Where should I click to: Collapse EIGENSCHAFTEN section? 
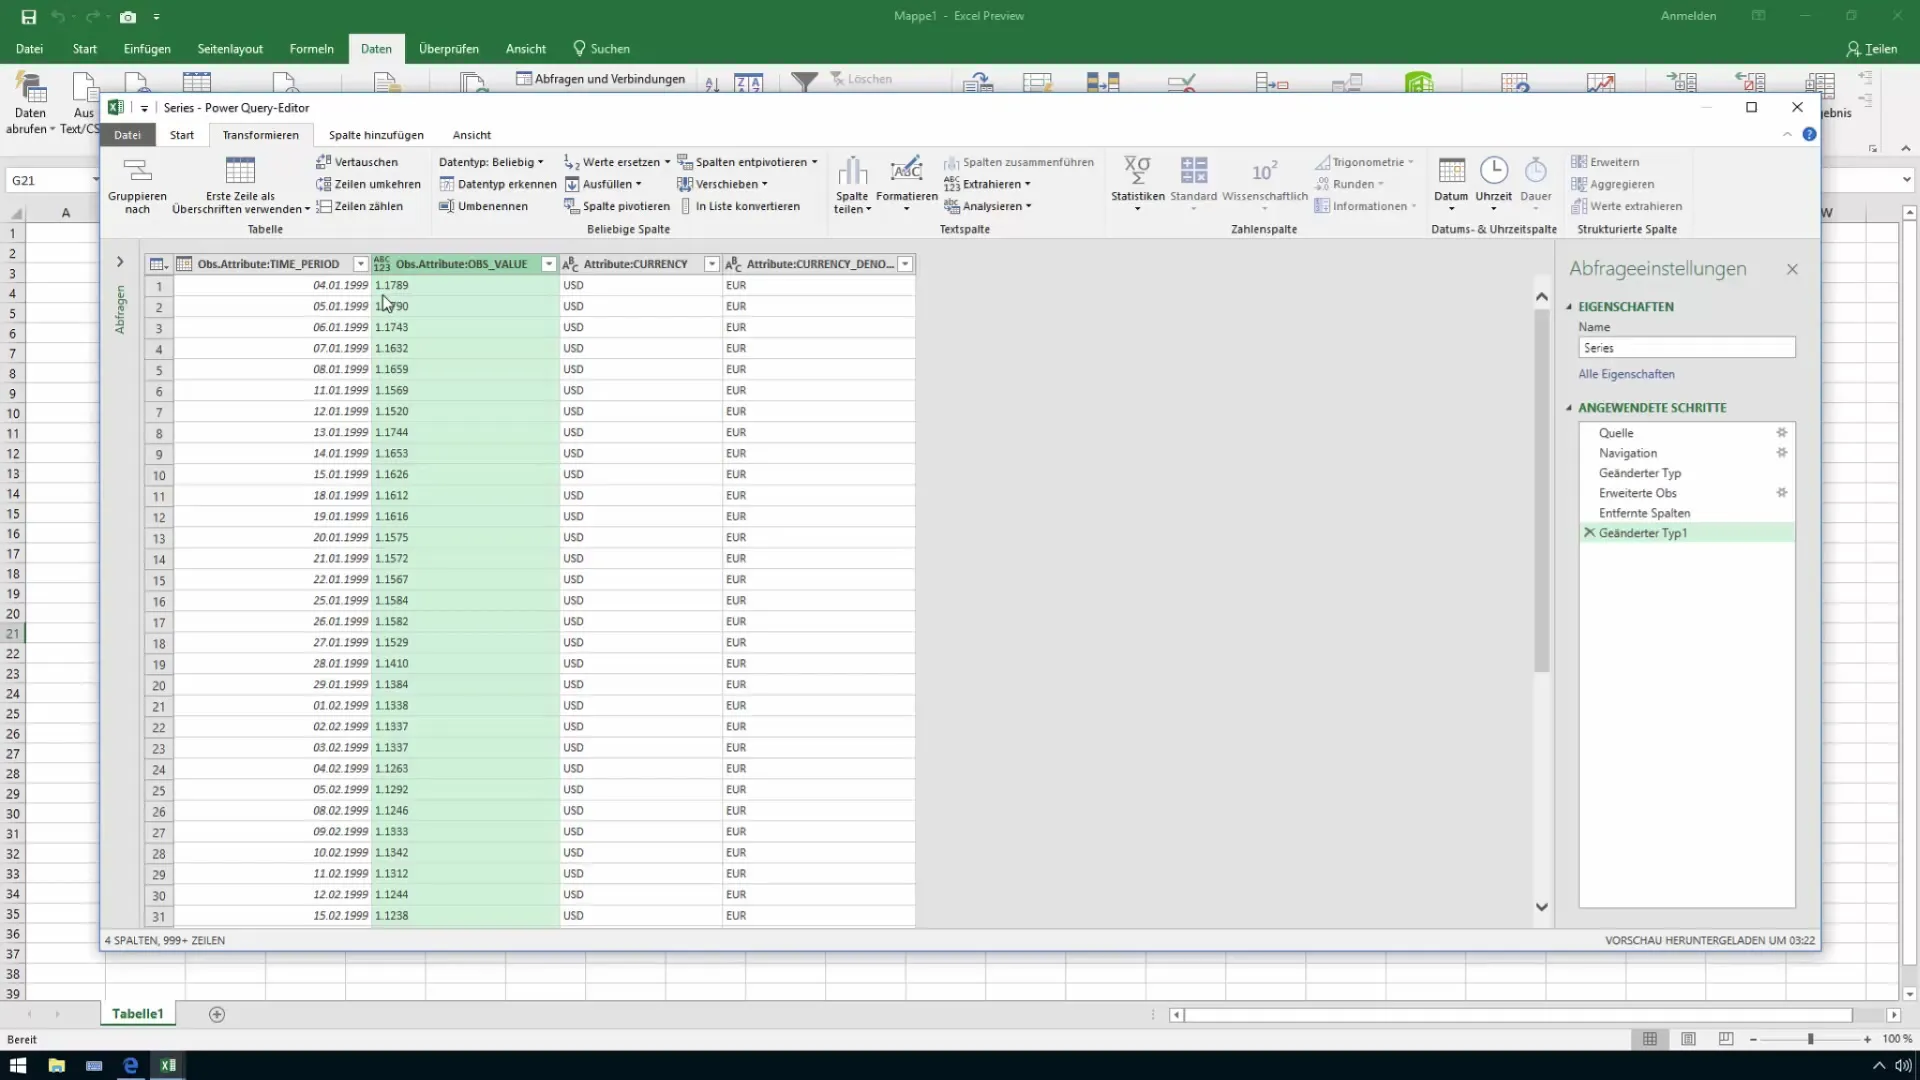[x=1569, y=307]
